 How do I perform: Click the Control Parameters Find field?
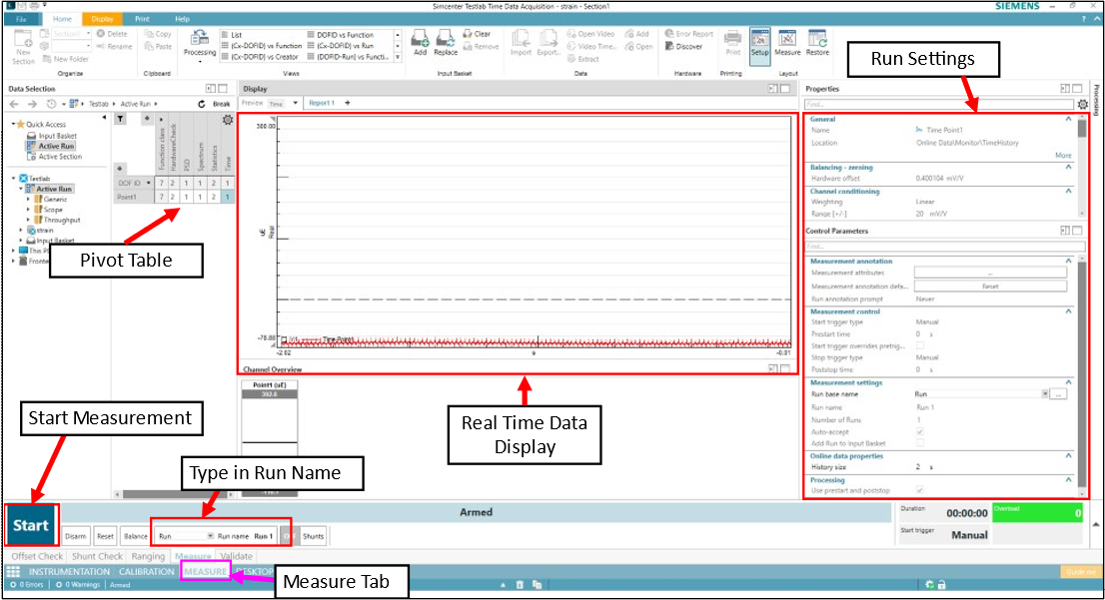[x=945, y=246]
